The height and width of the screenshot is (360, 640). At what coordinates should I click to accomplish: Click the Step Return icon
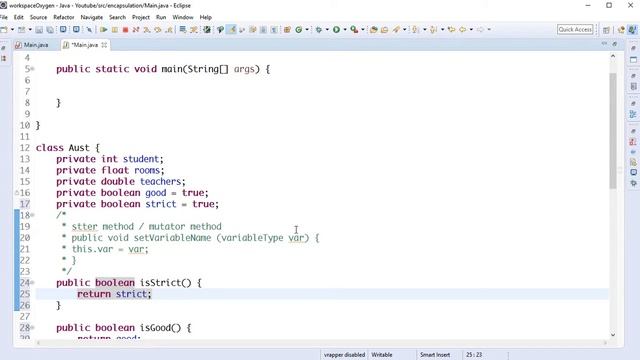point(169,29)
